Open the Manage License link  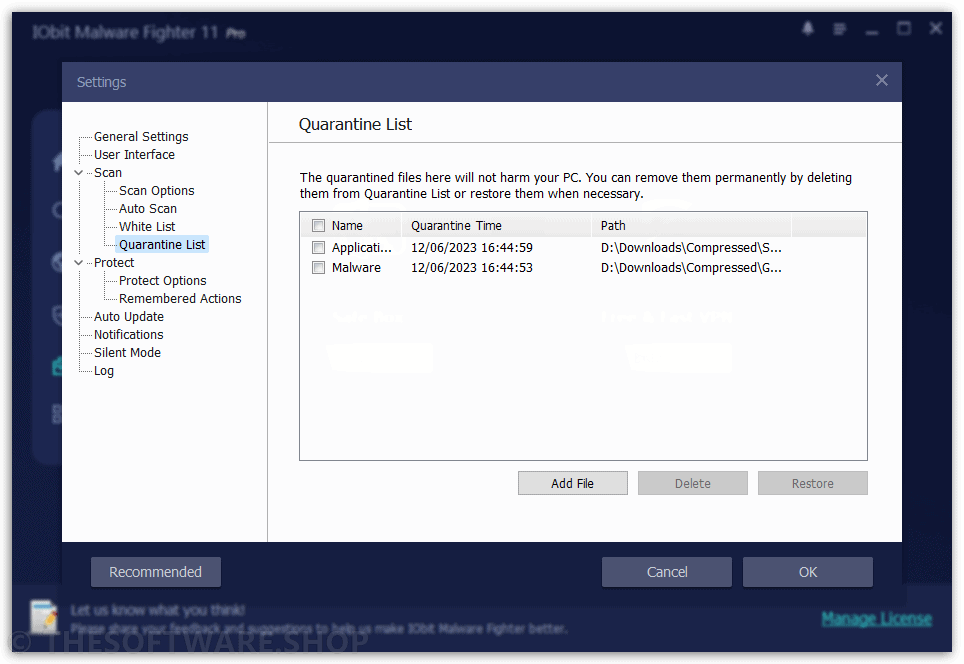click(x=877, y=619)
